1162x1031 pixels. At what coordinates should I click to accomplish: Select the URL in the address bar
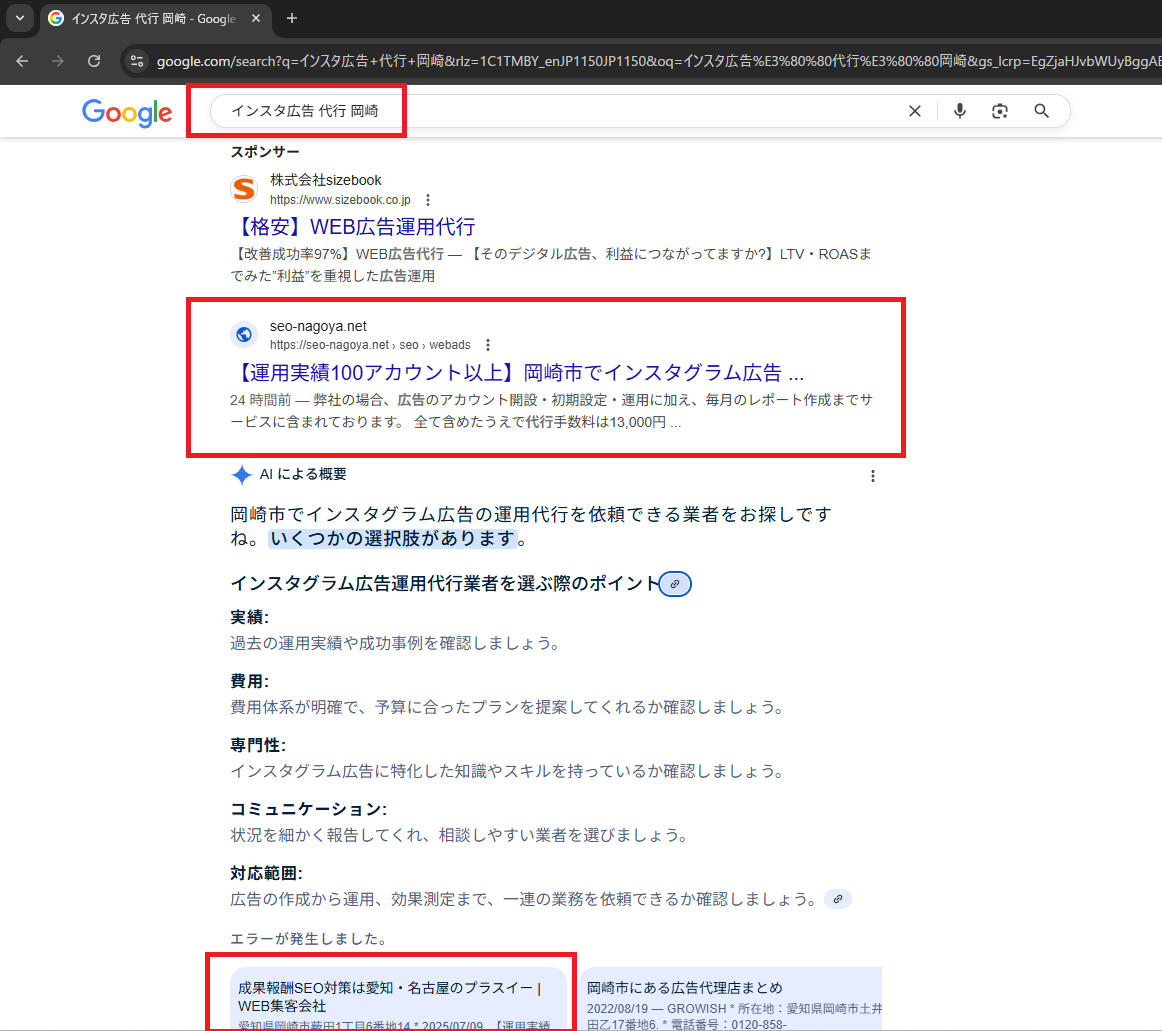(658, 61)
